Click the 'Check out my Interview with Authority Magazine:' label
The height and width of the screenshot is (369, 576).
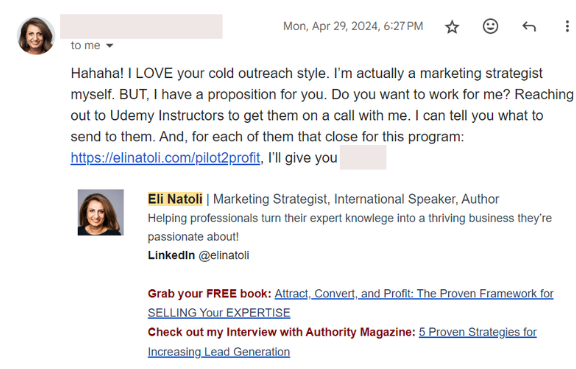coord(282,332)
